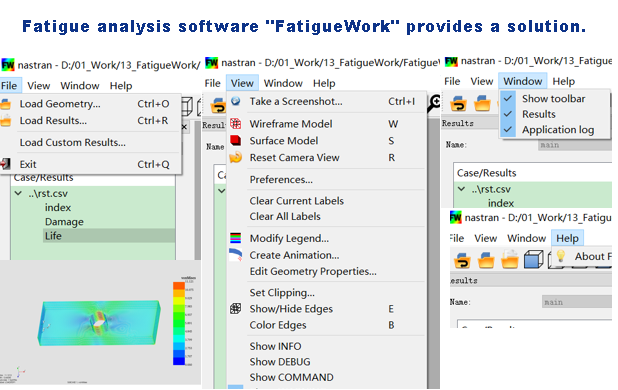This screenshot has height=390, width=618.
Task: Collapse ..\rst.csv chevron in File-menu window tree
Action: [18, 193]
